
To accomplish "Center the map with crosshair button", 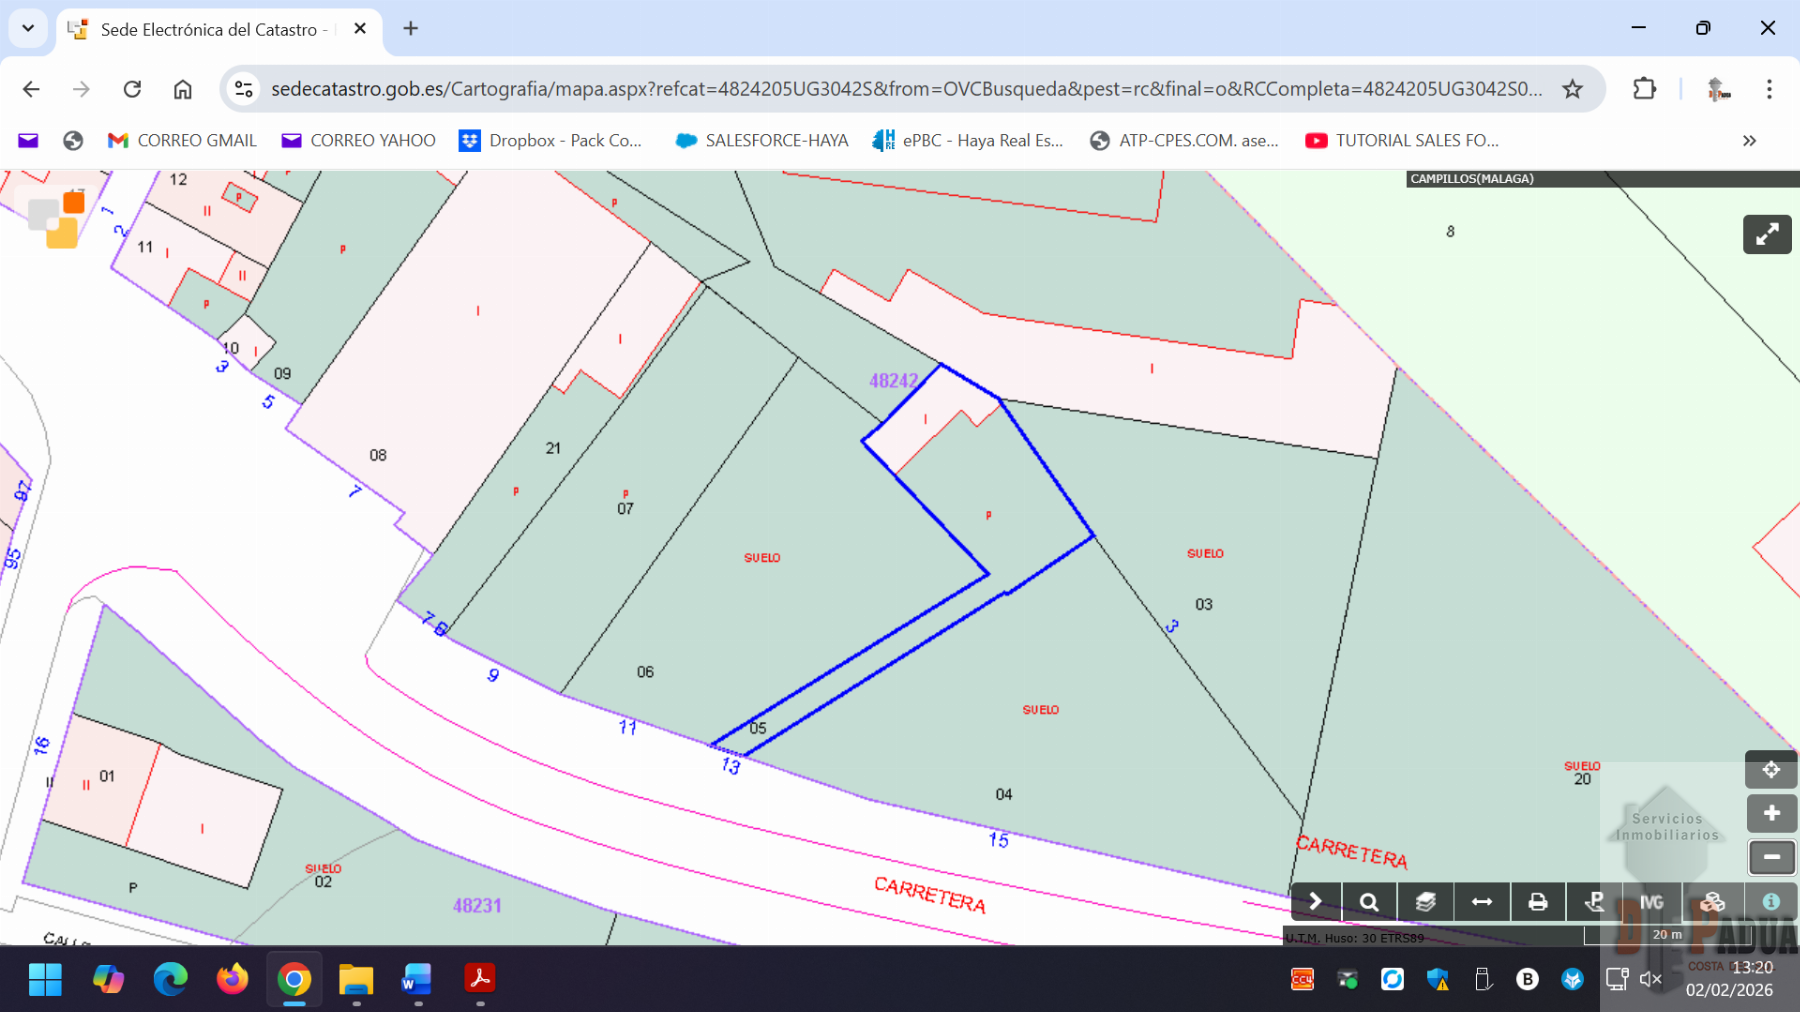I will point(1771,770).
